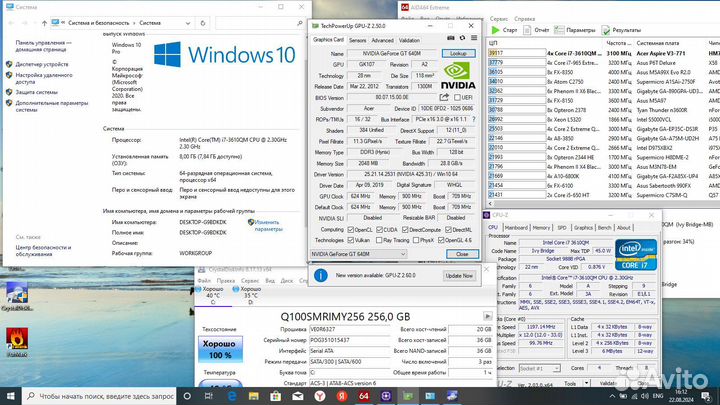Click the Parameters icon in AIDA64 toolbar

coord(559,30)
